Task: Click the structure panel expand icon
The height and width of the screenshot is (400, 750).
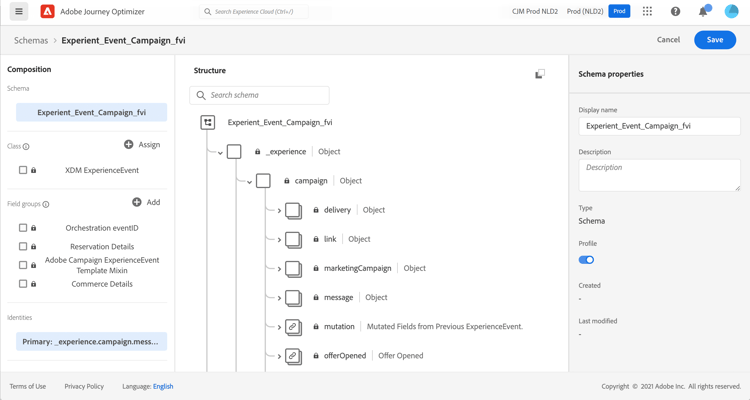Action: [x=540, y=74]
